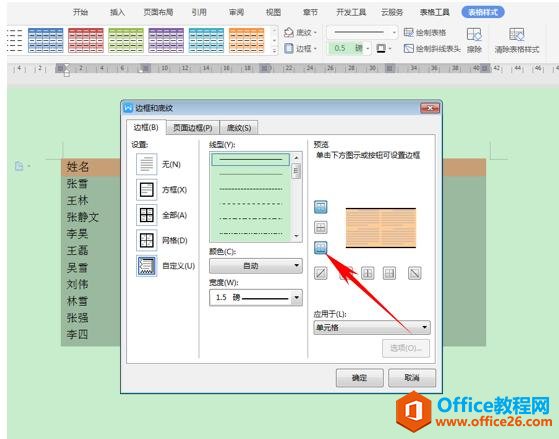The image size is (559, 439).
Task: Toggle the diagonal-up border button
Action: point(321,273)
